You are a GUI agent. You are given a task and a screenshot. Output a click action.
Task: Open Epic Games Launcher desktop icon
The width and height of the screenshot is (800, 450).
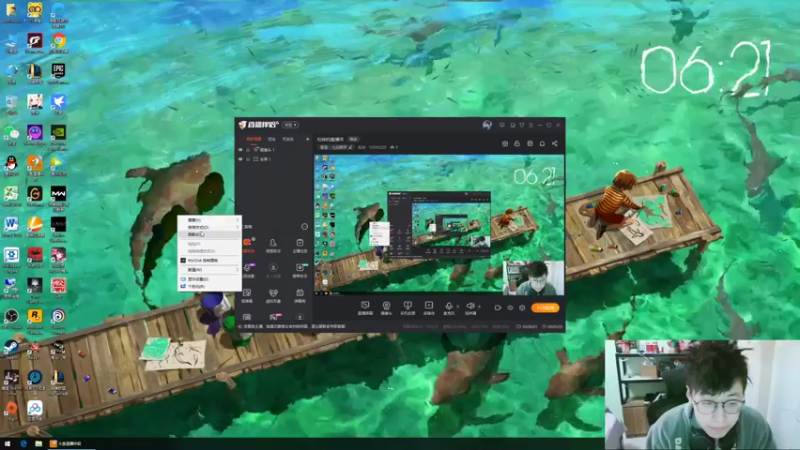pyautogui.click(x=58, y=73)
